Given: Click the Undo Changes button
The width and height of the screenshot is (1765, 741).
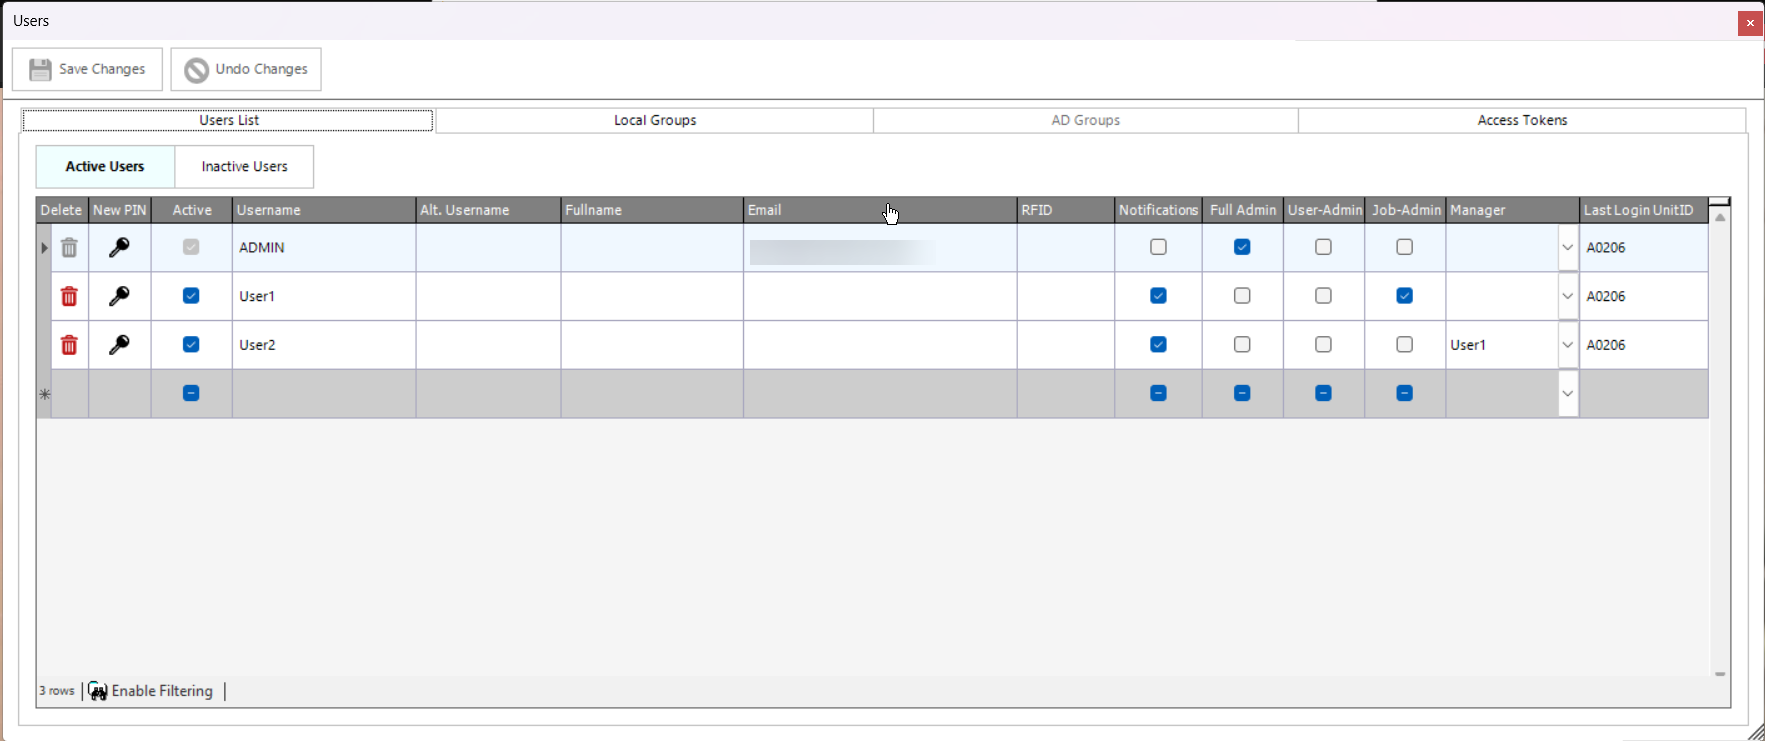Looking at the screenshot, I should [x=246, y=69].
